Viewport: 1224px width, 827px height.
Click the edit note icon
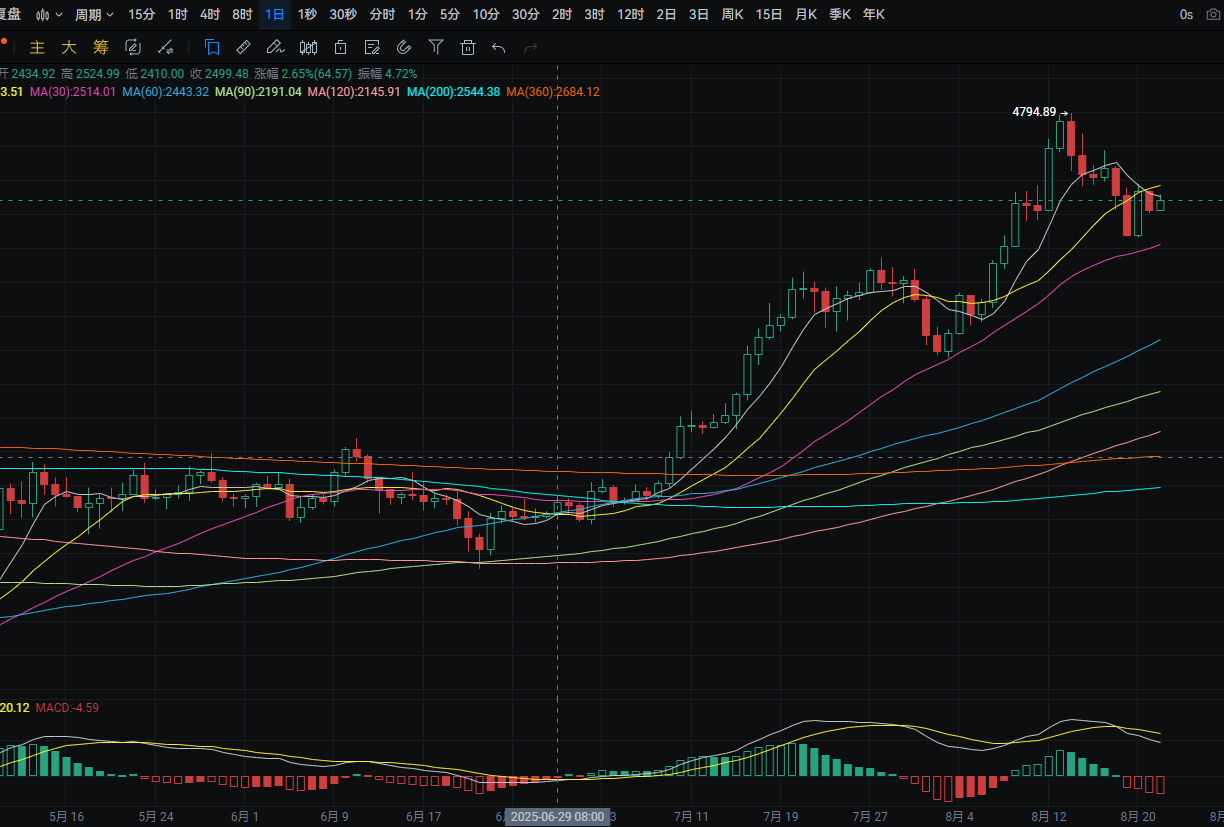point(371,47)
